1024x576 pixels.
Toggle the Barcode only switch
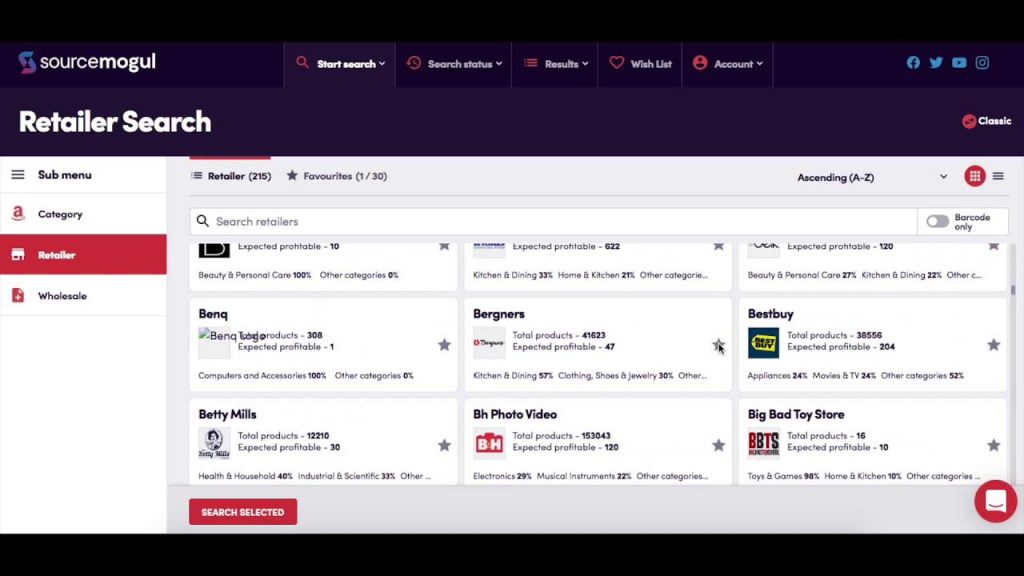937,222
